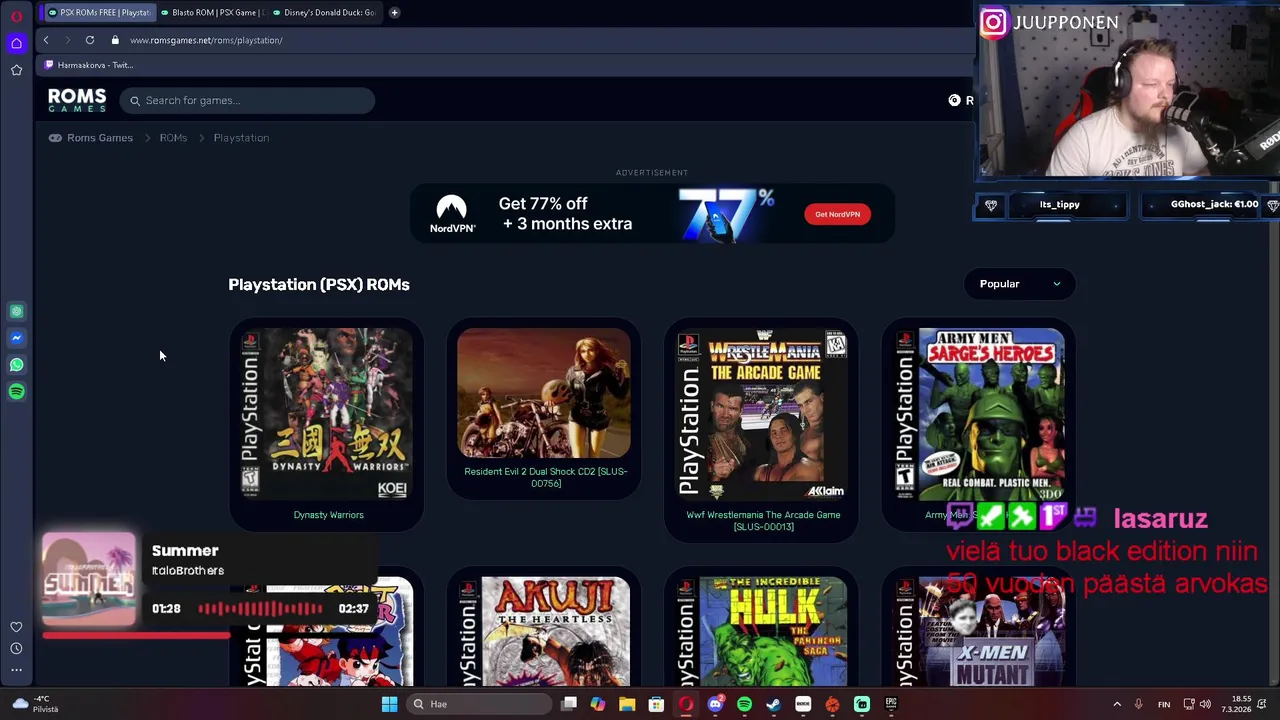Open Epic Games Launcher from the taskbar
This screenshot has width=1280, height=720.
coord(891,704)
